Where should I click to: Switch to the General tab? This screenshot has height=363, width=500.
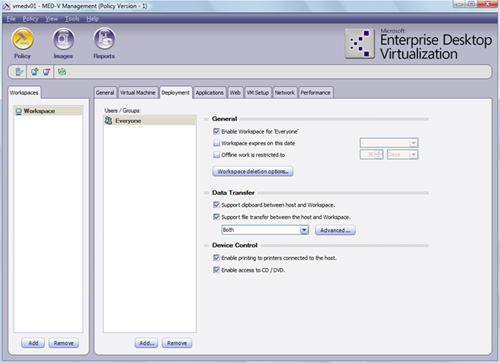coord(105,93)
